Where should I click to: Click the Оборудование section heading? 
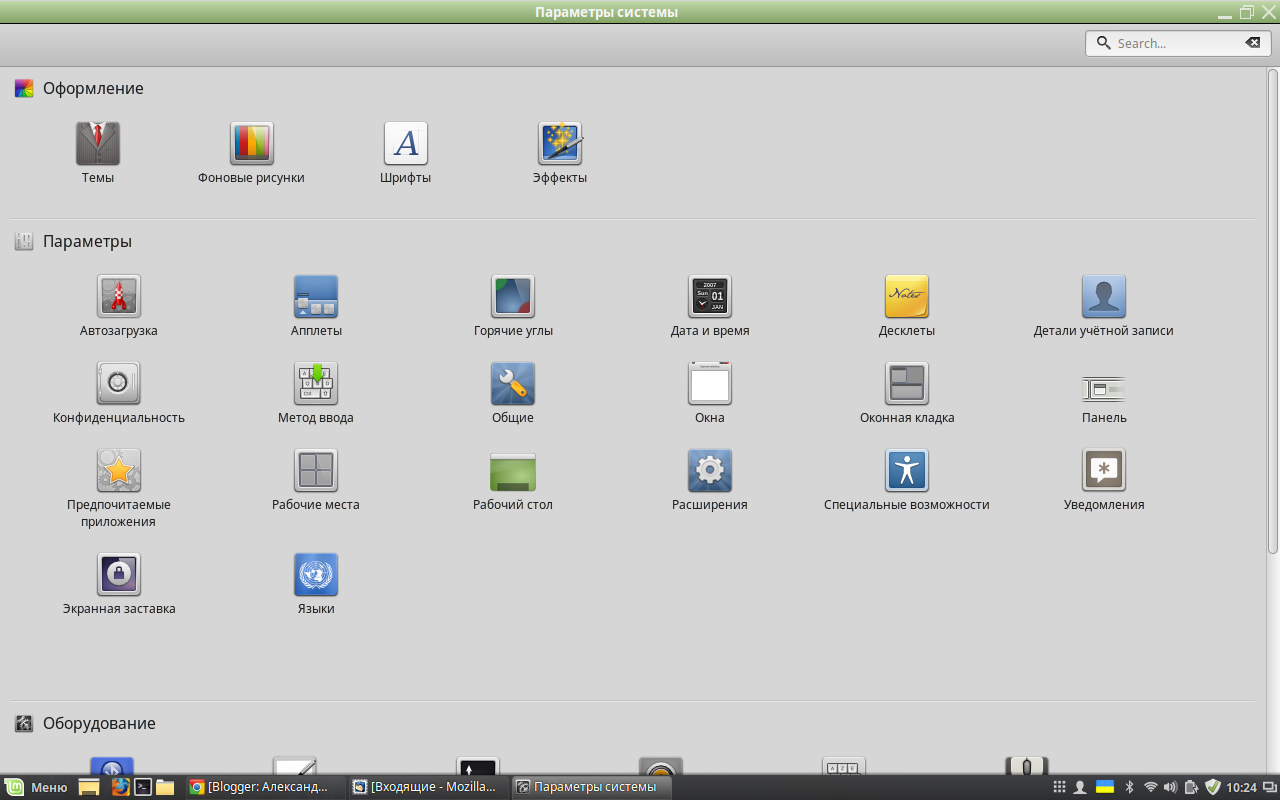click(99, 723)
